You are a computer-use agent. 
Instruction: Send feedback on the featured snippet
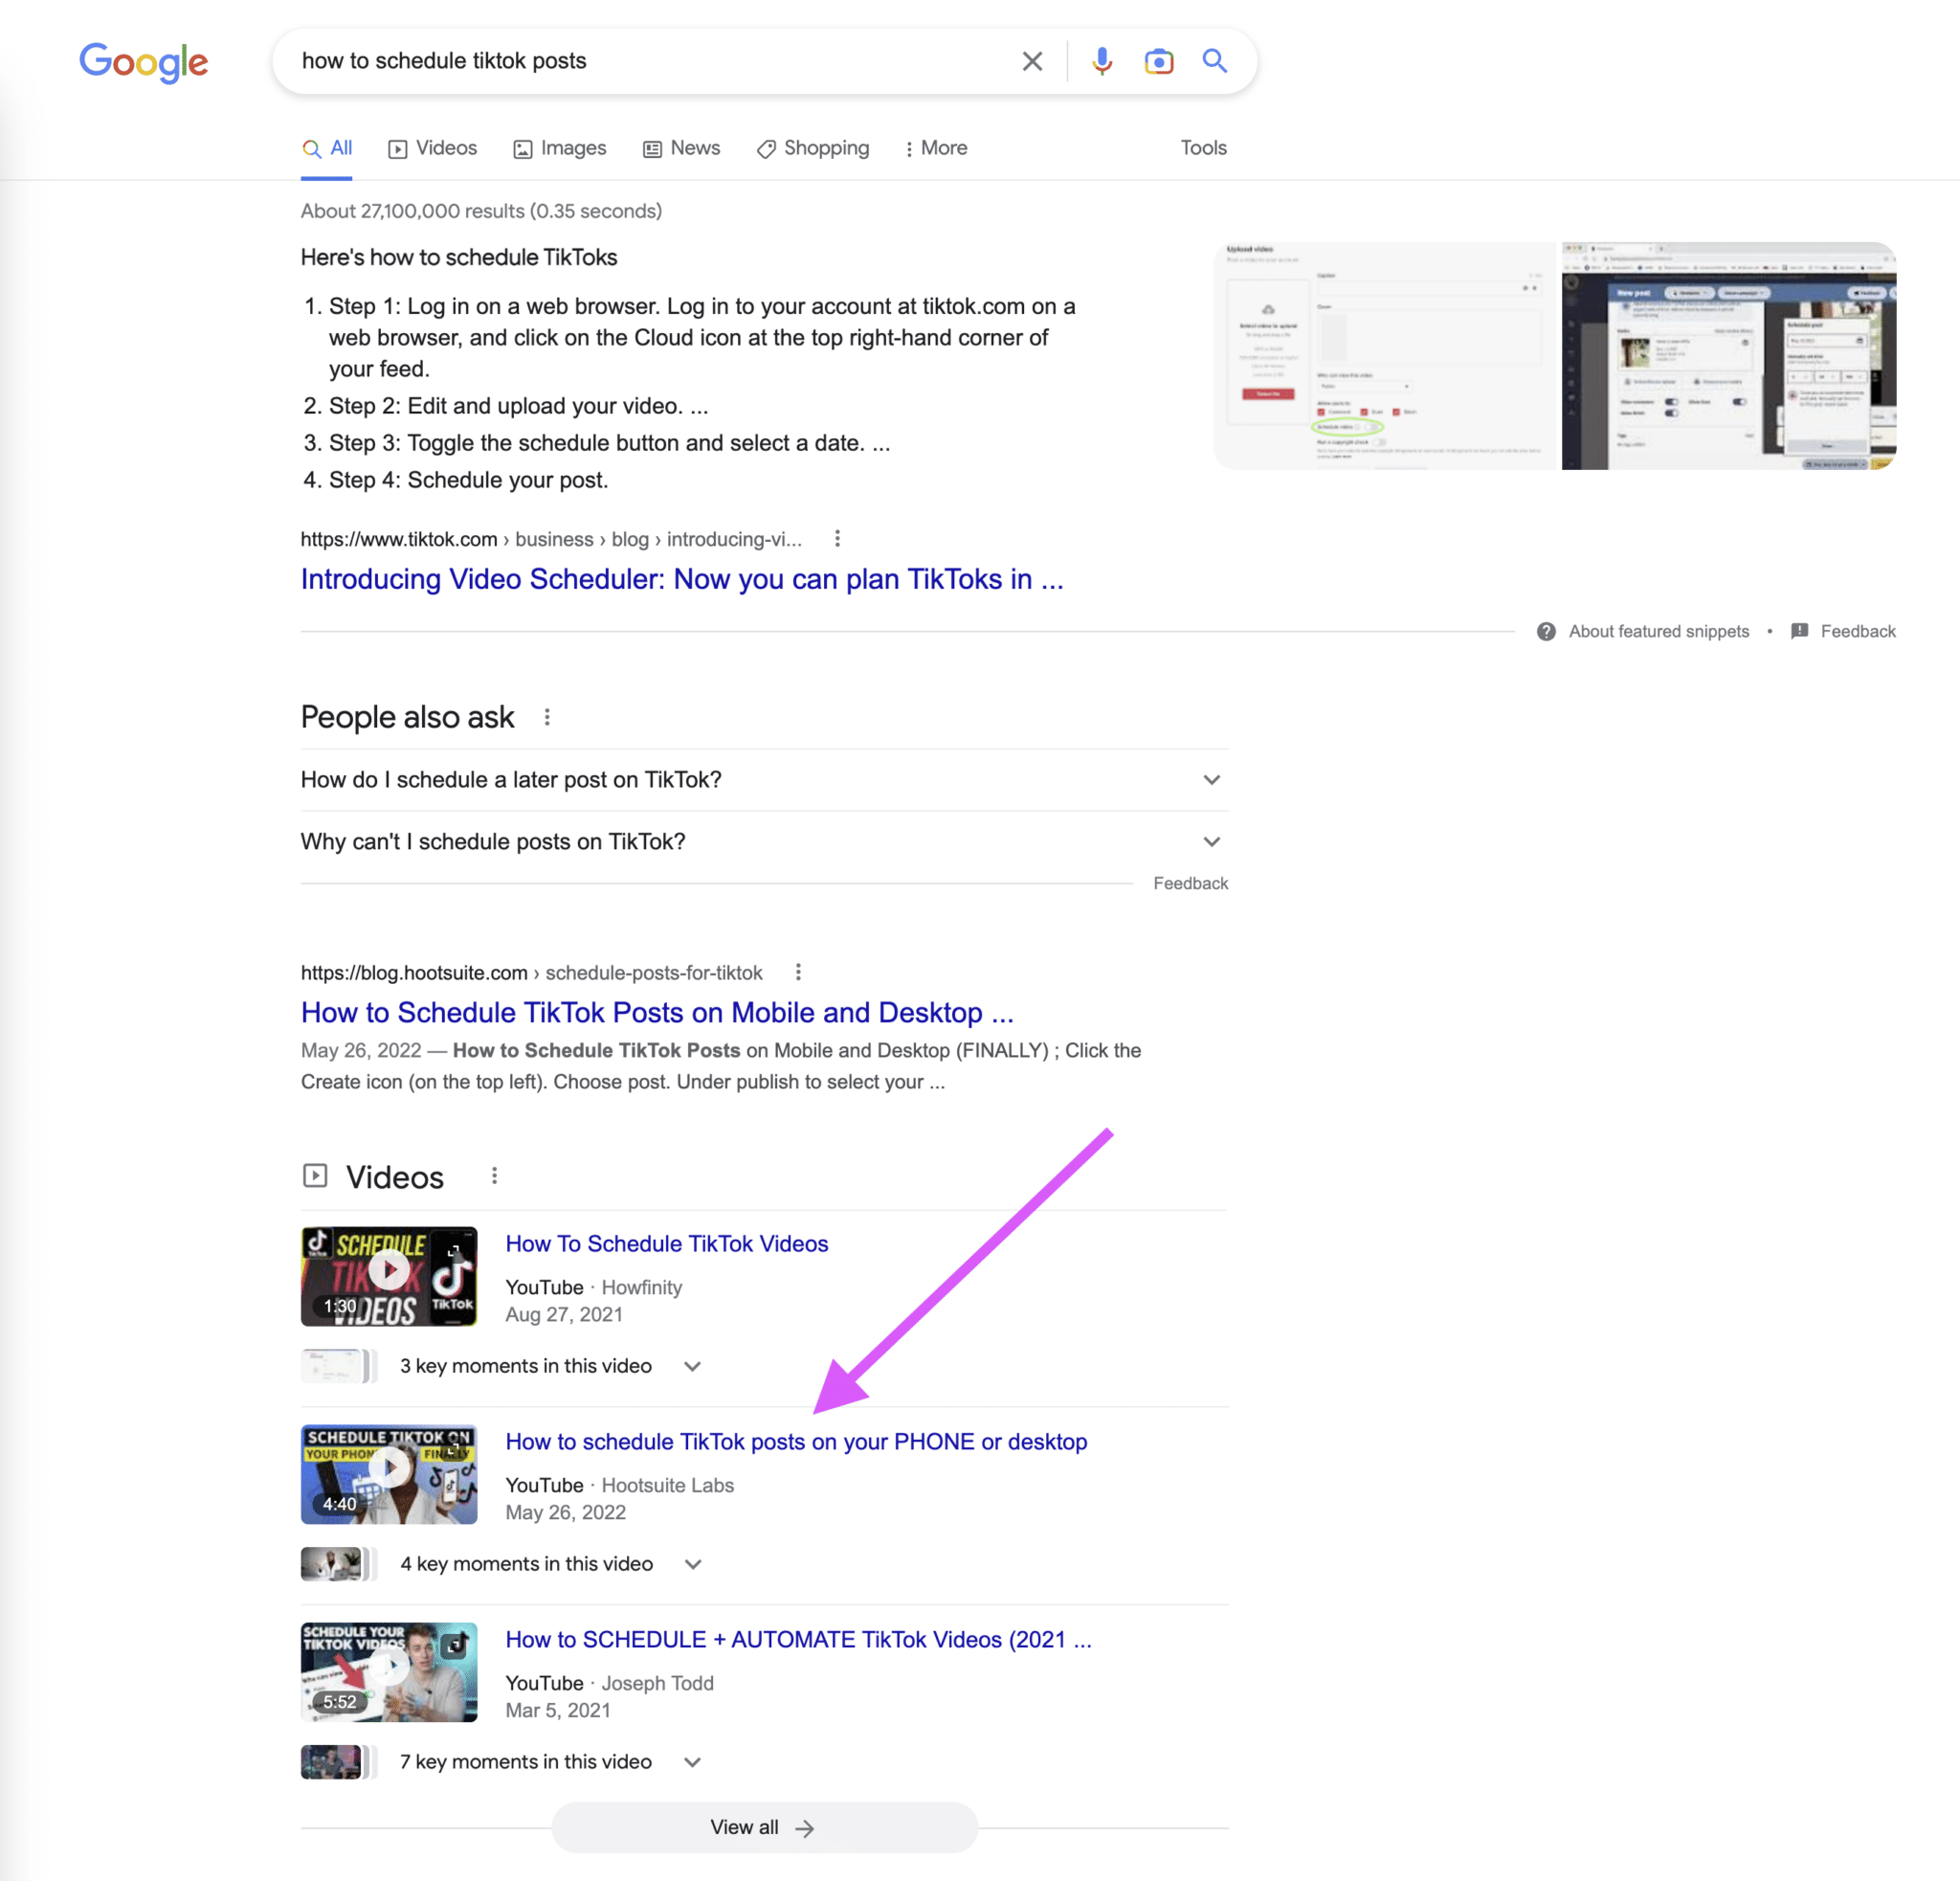point(1857,631)
